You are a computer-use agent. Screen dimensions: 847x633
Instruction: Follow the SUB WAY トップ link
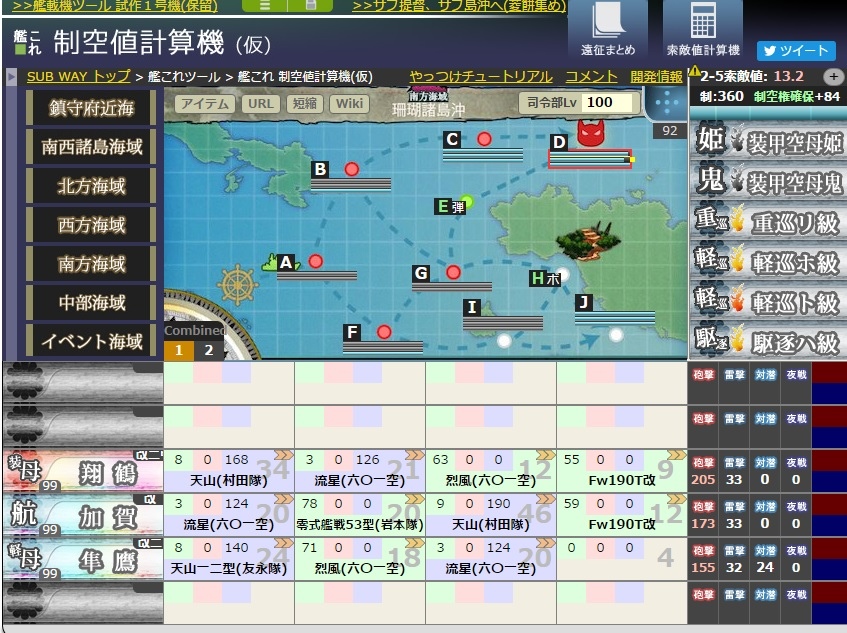(x=79, y=77)
